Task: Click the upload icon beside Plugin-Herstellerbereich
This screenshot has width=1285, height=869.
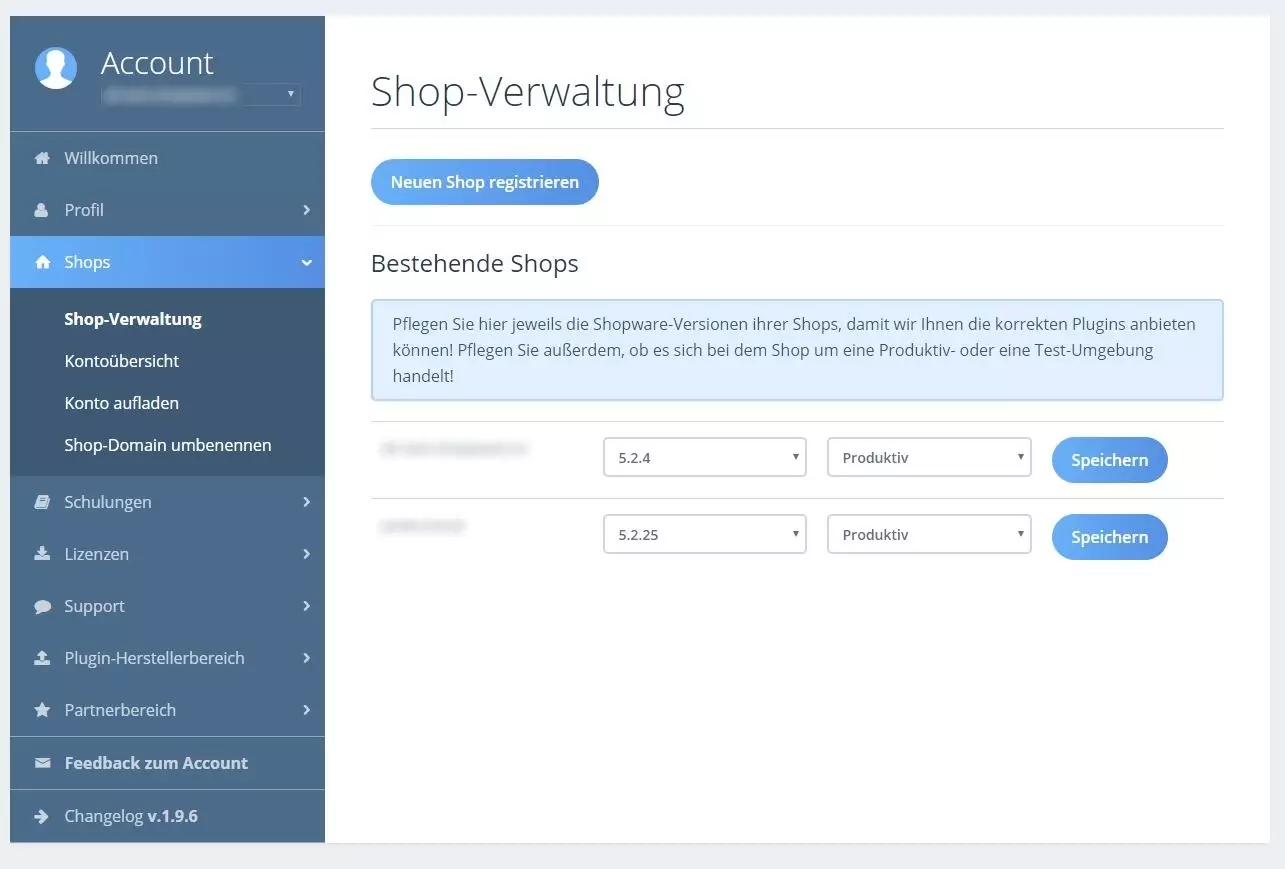Action: pyautogui.click(x=42, y=658)
